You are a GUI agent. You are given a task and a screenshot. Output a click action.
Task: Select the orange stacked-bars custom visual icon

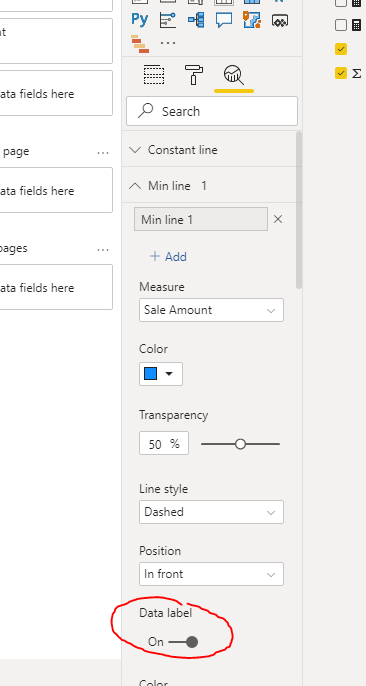(x=140, y=44)
